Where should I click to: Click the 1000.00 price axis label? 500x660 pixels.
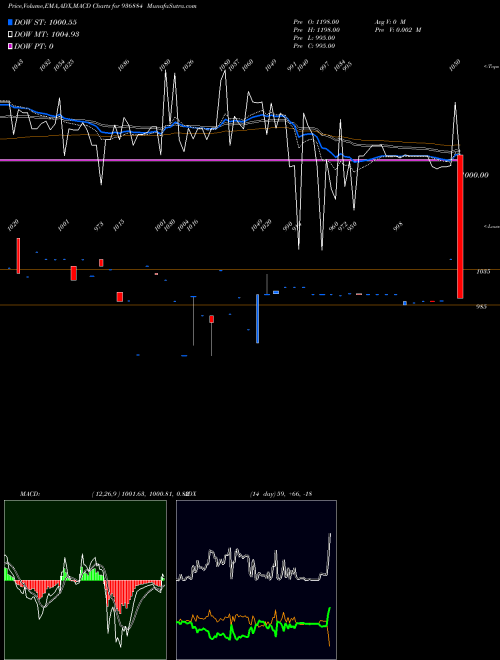(x=476, y=175)
